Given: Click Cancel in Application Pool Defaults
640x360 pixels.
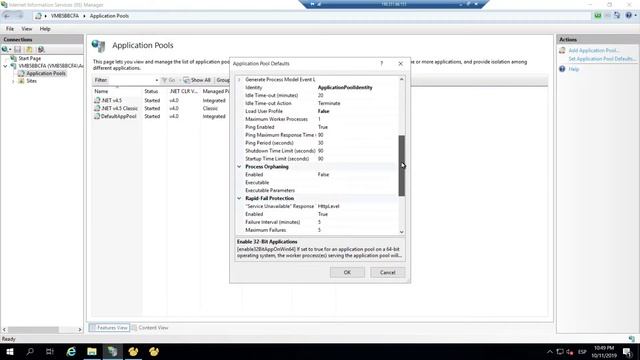Looking at the screenshot, I should (387, 272).
